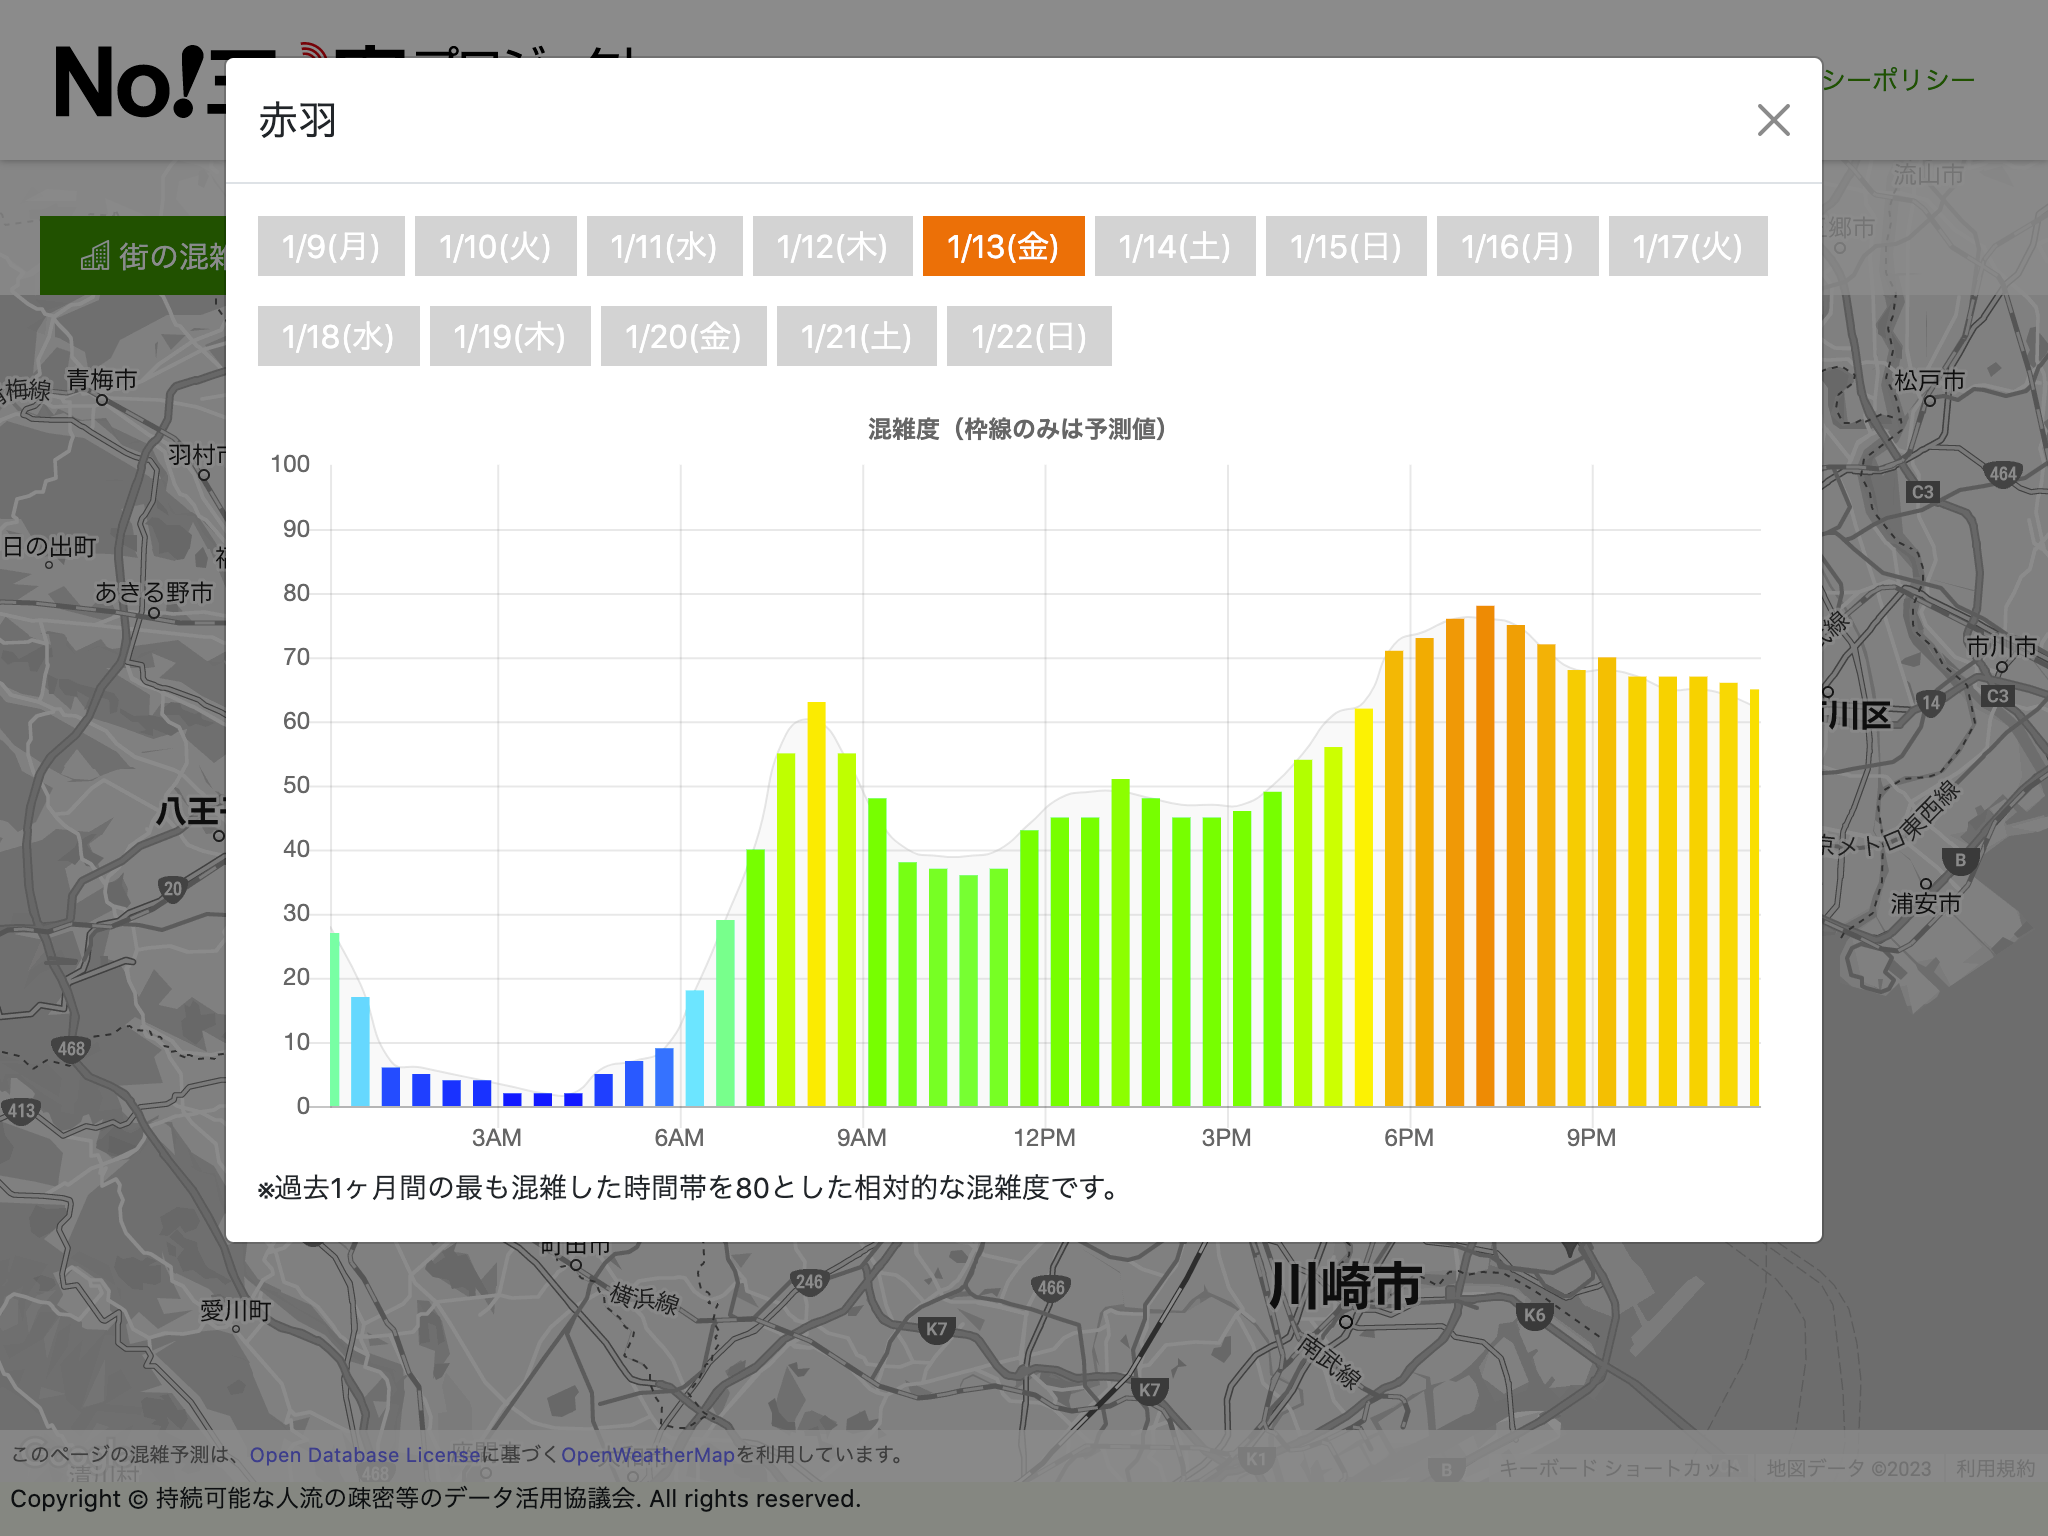Select the 1/22(日) date tab
This screenshot has height=1536, width=2048.
click(x=1029, y=336)
